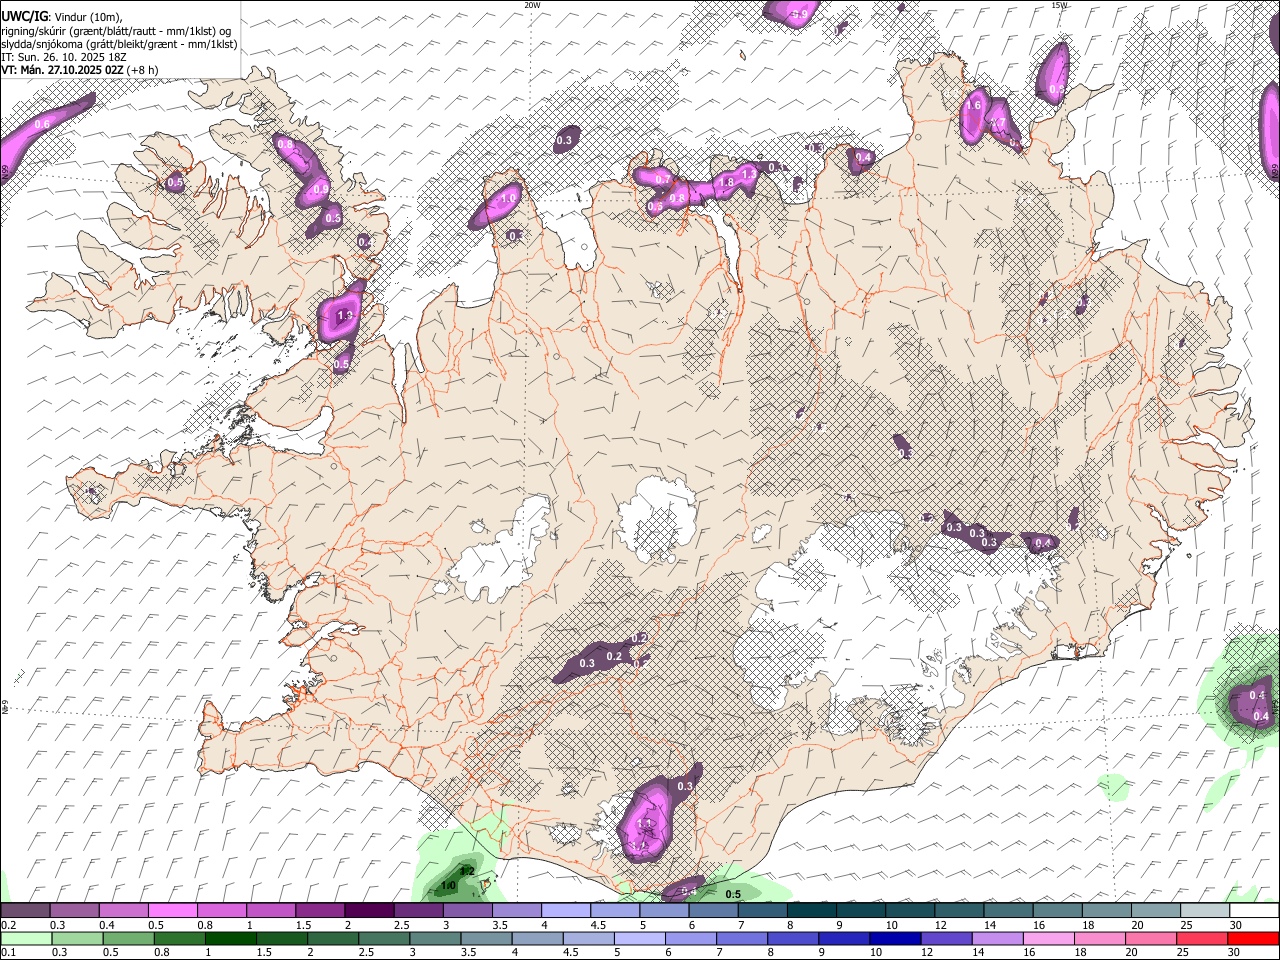Click the navy blue 10 swatch in bottom legend

[x=895, y=938]
